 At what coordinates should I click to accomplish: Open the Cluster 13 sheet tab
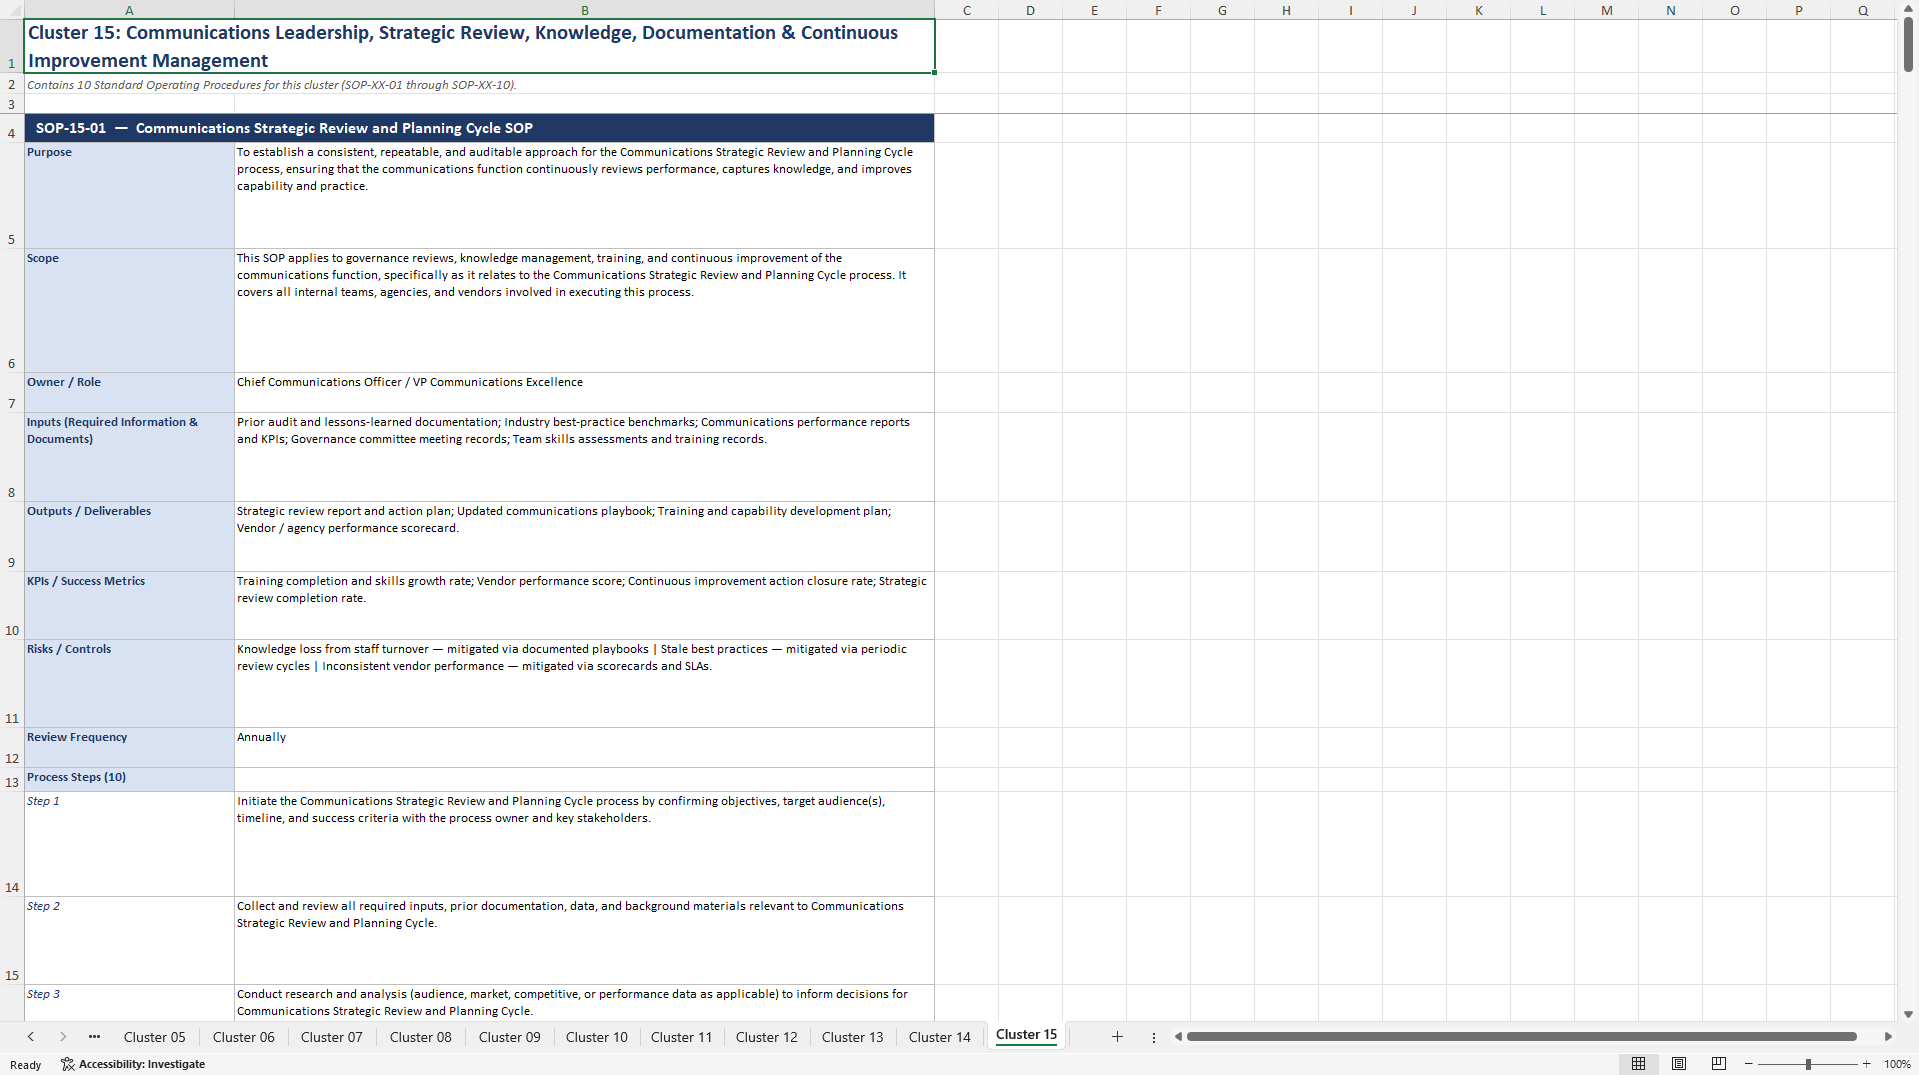click(x=853, y=1037)
